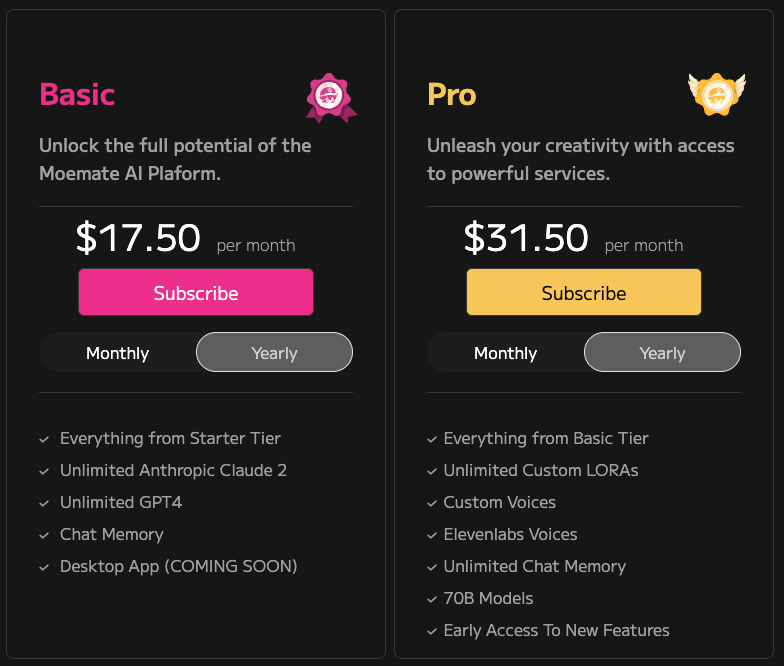Click checkmark beside Unlimited Anthropic Claude 2
784x666 pixels.
(x=45, y=471)
